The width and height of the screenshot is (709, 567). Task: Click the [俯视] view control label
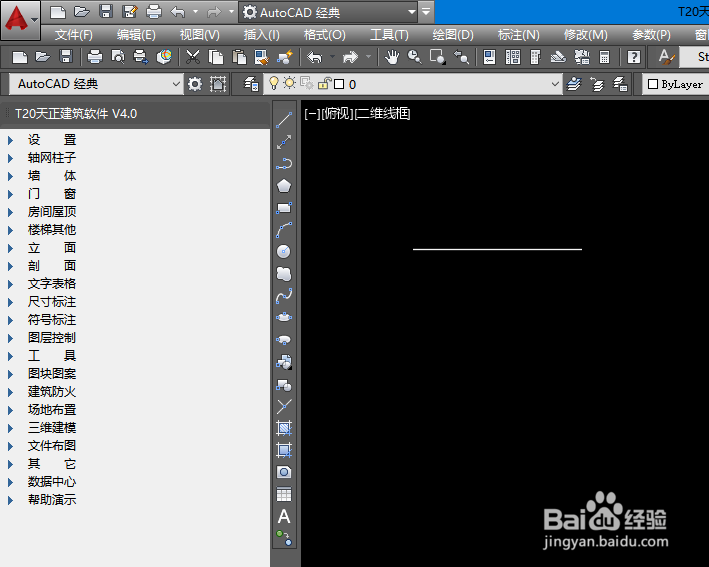(x=337, y=113)
